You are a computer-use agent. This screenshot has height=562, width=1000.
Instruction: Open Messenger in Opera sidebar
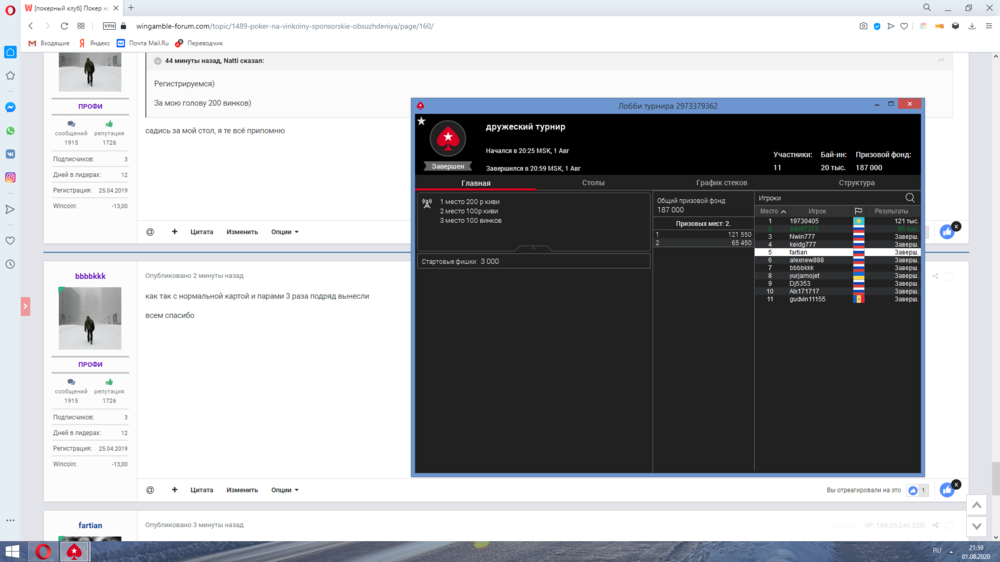pyautogui.click(x=10, y=107)
